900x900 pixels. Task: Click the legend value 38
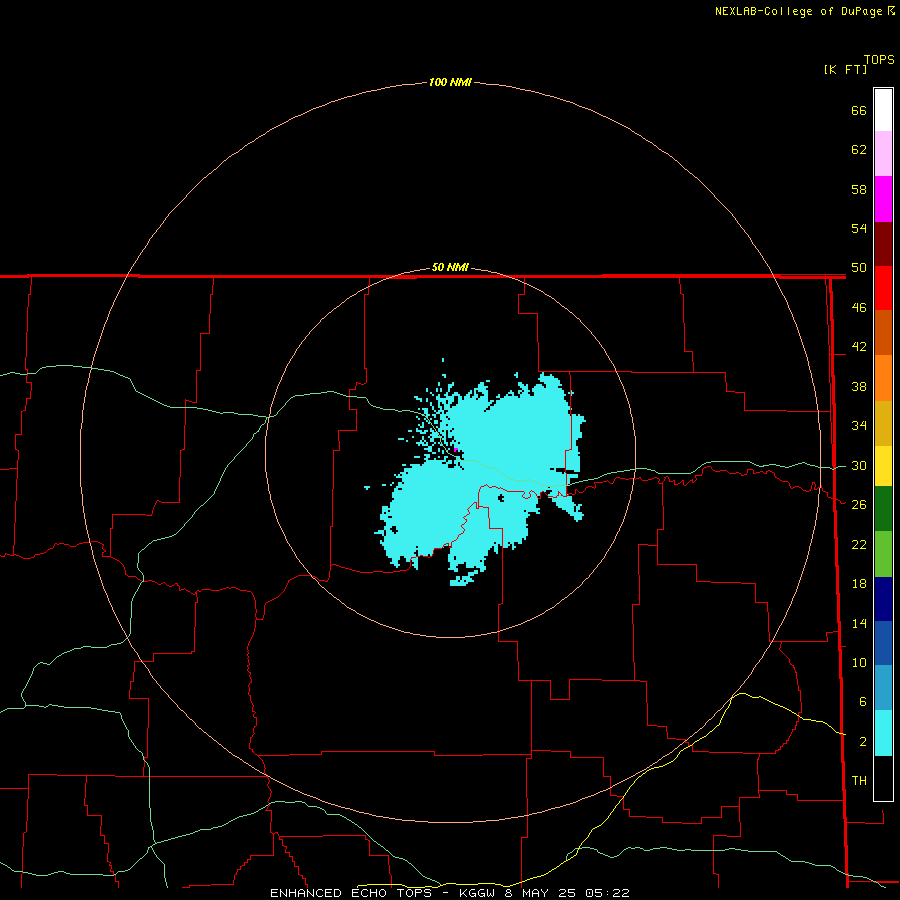[859, 386]
